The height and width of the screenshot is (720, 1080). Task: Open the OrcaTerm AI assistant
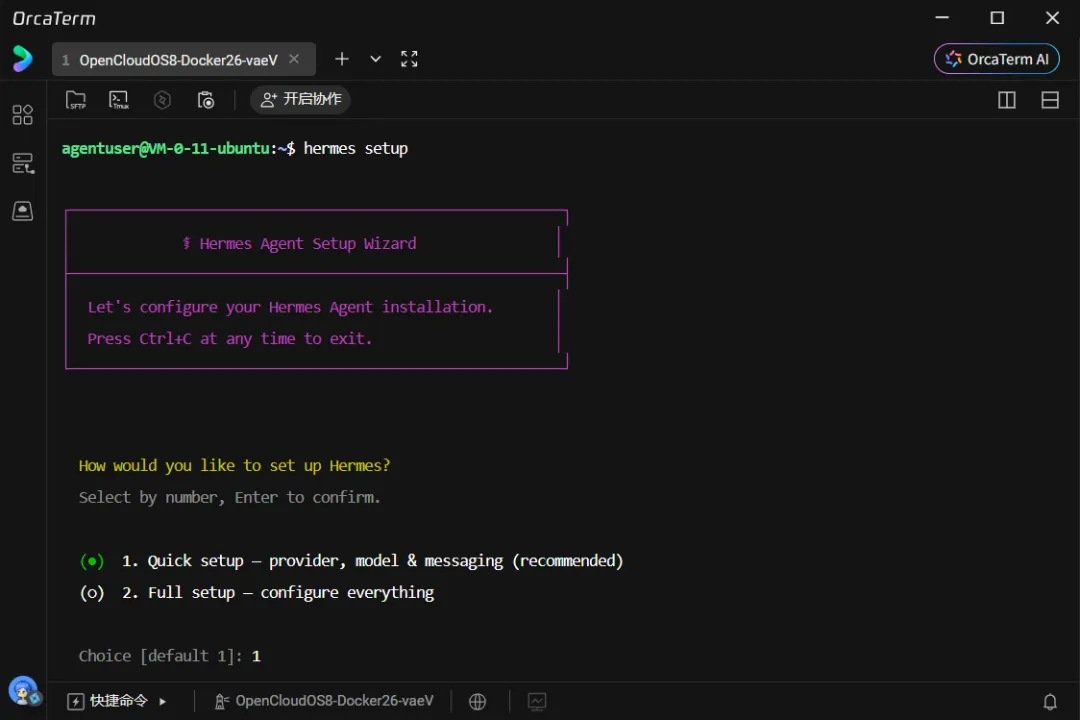coord(997,59)
